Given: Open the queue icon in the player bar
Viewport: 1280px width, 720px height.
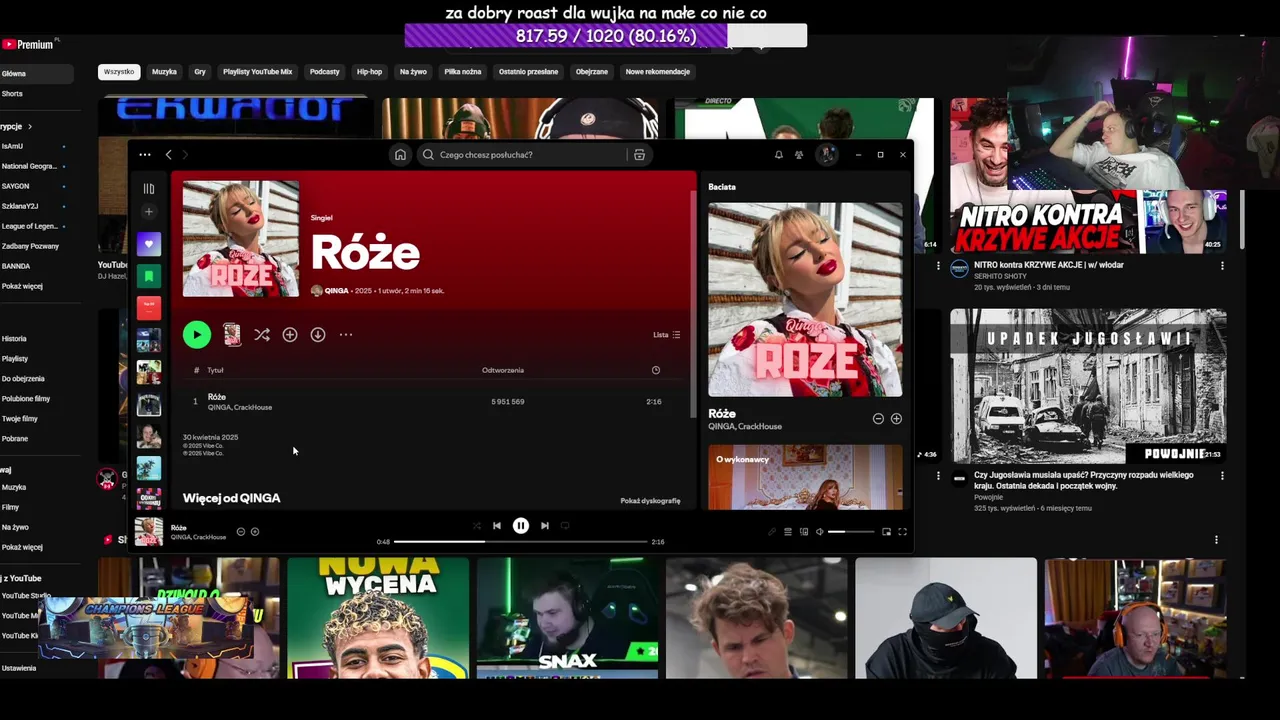Looking at the screenshot, I should click(788, 532).
